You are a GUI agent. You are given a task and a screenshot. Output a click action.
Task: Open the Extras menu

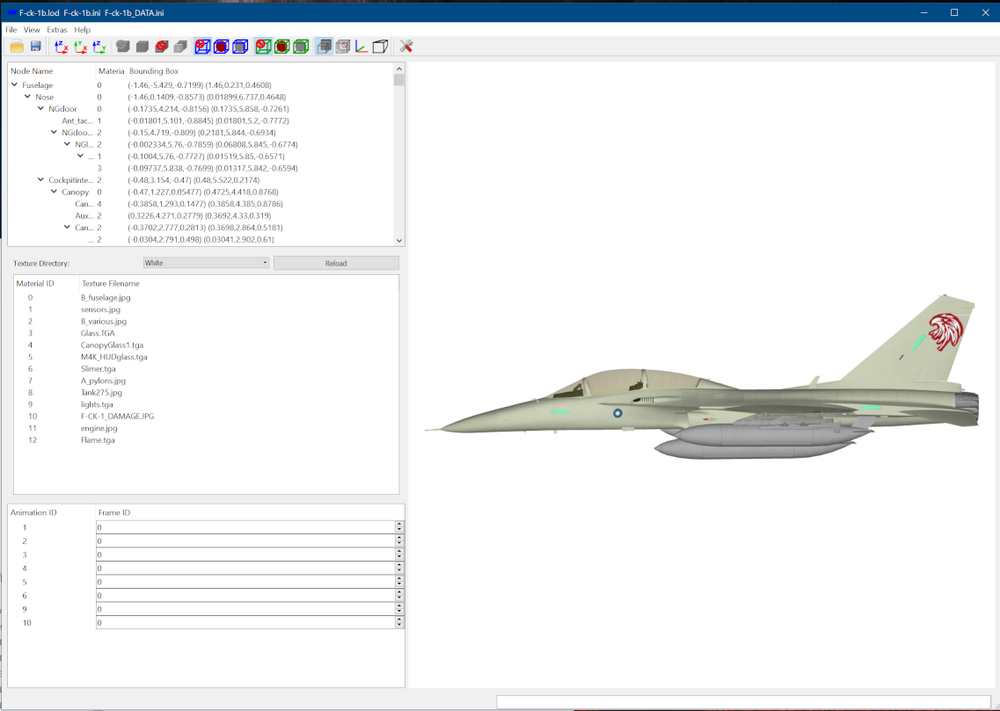57,29
